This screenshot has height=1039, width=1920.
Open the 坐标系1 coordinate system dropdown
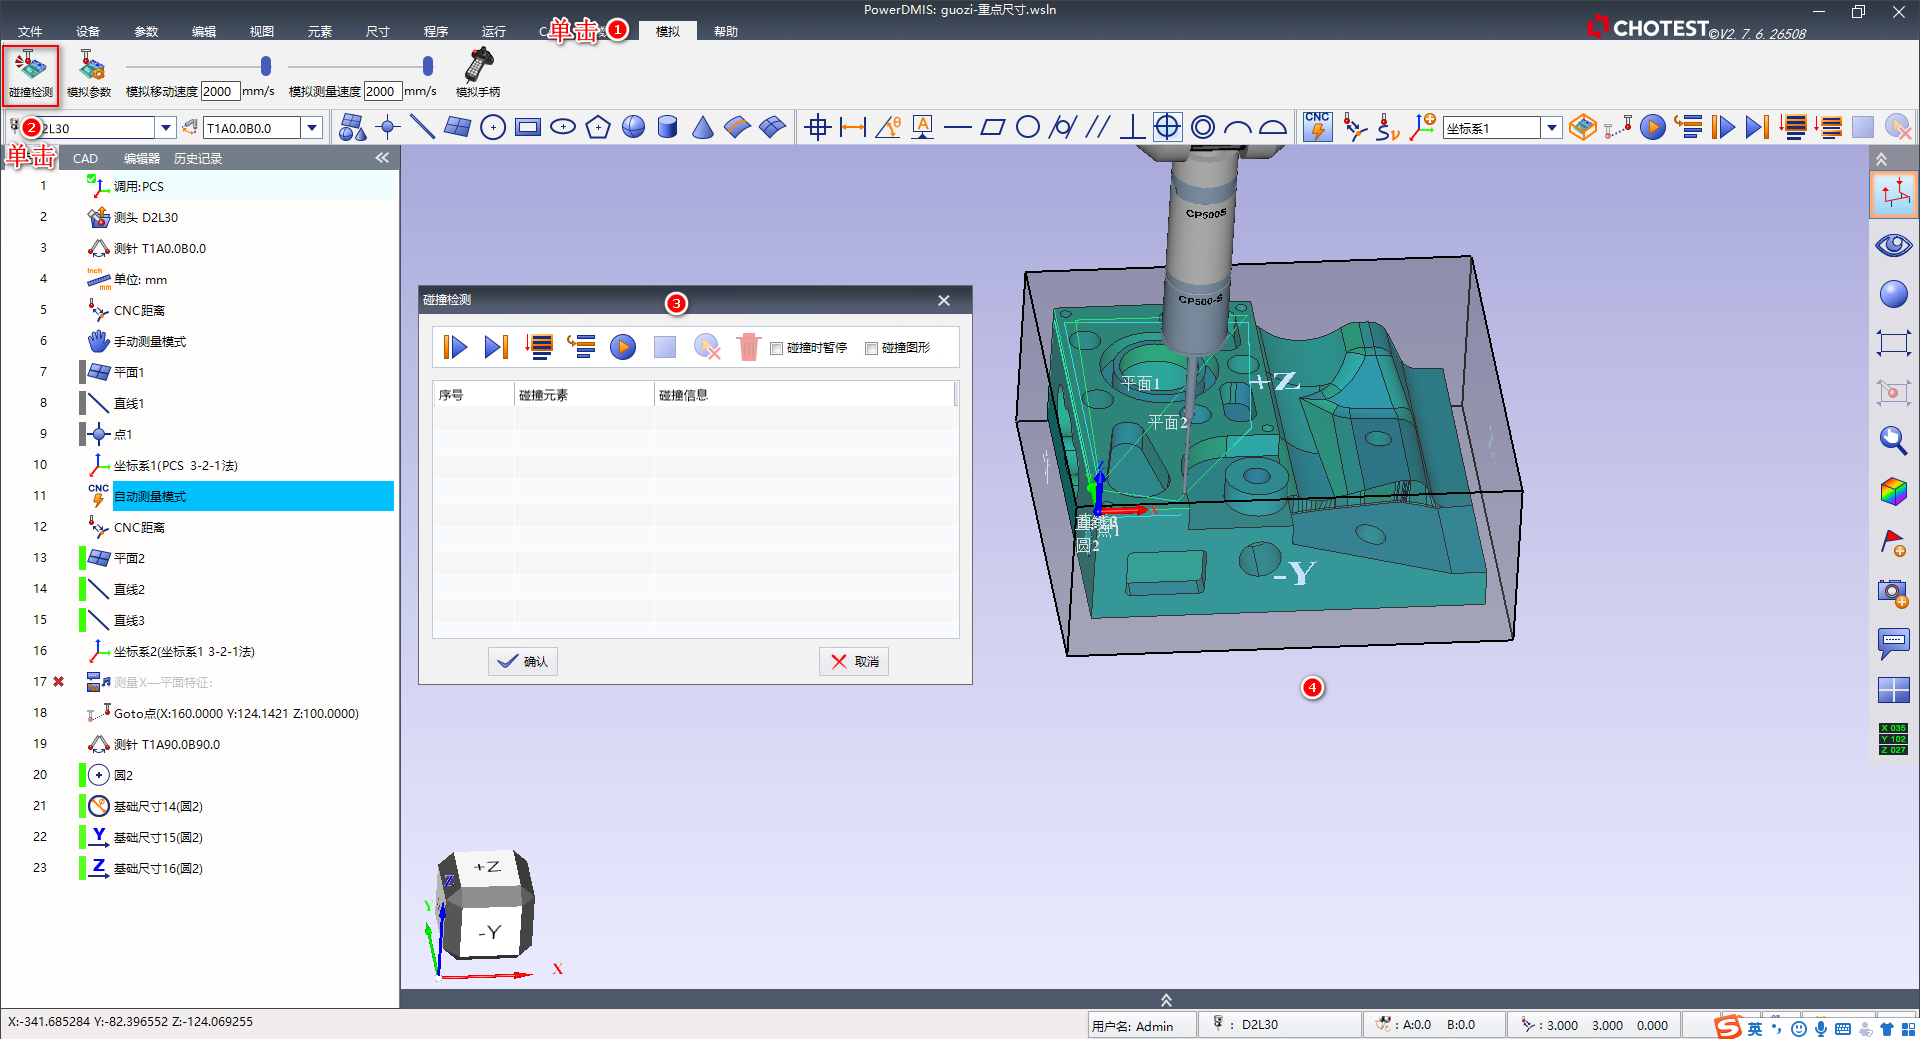[x=1552, y=128]
